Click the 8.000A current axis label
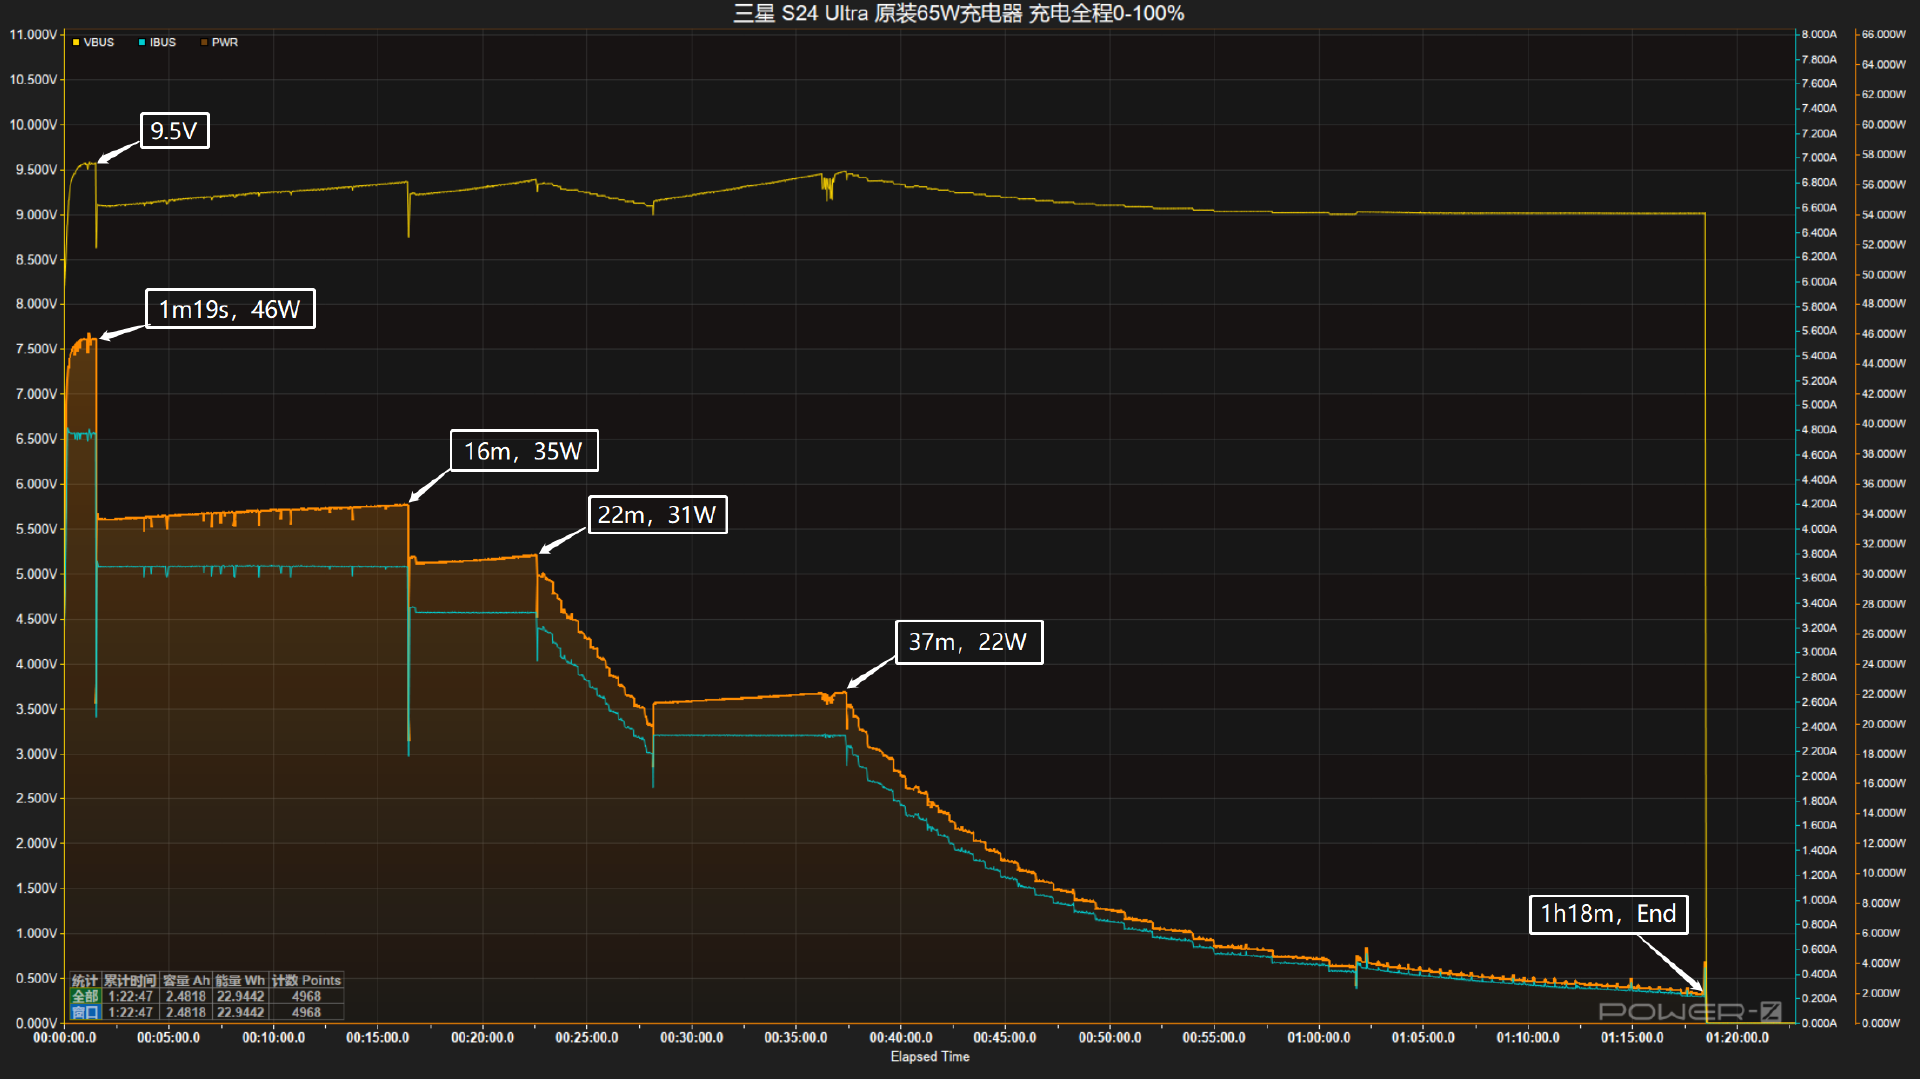 click(1819, 35)
